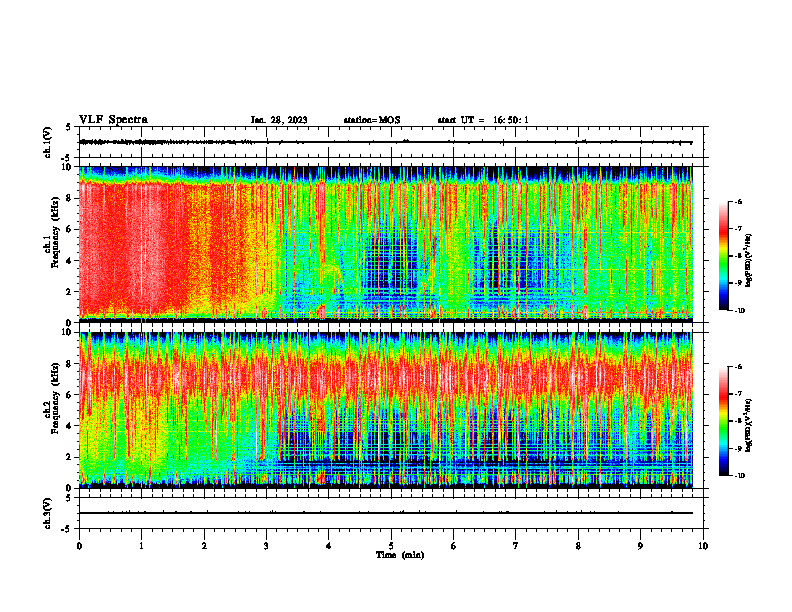Click the '2' tick on the time axis
792x612 pixels.
(204, 546)
